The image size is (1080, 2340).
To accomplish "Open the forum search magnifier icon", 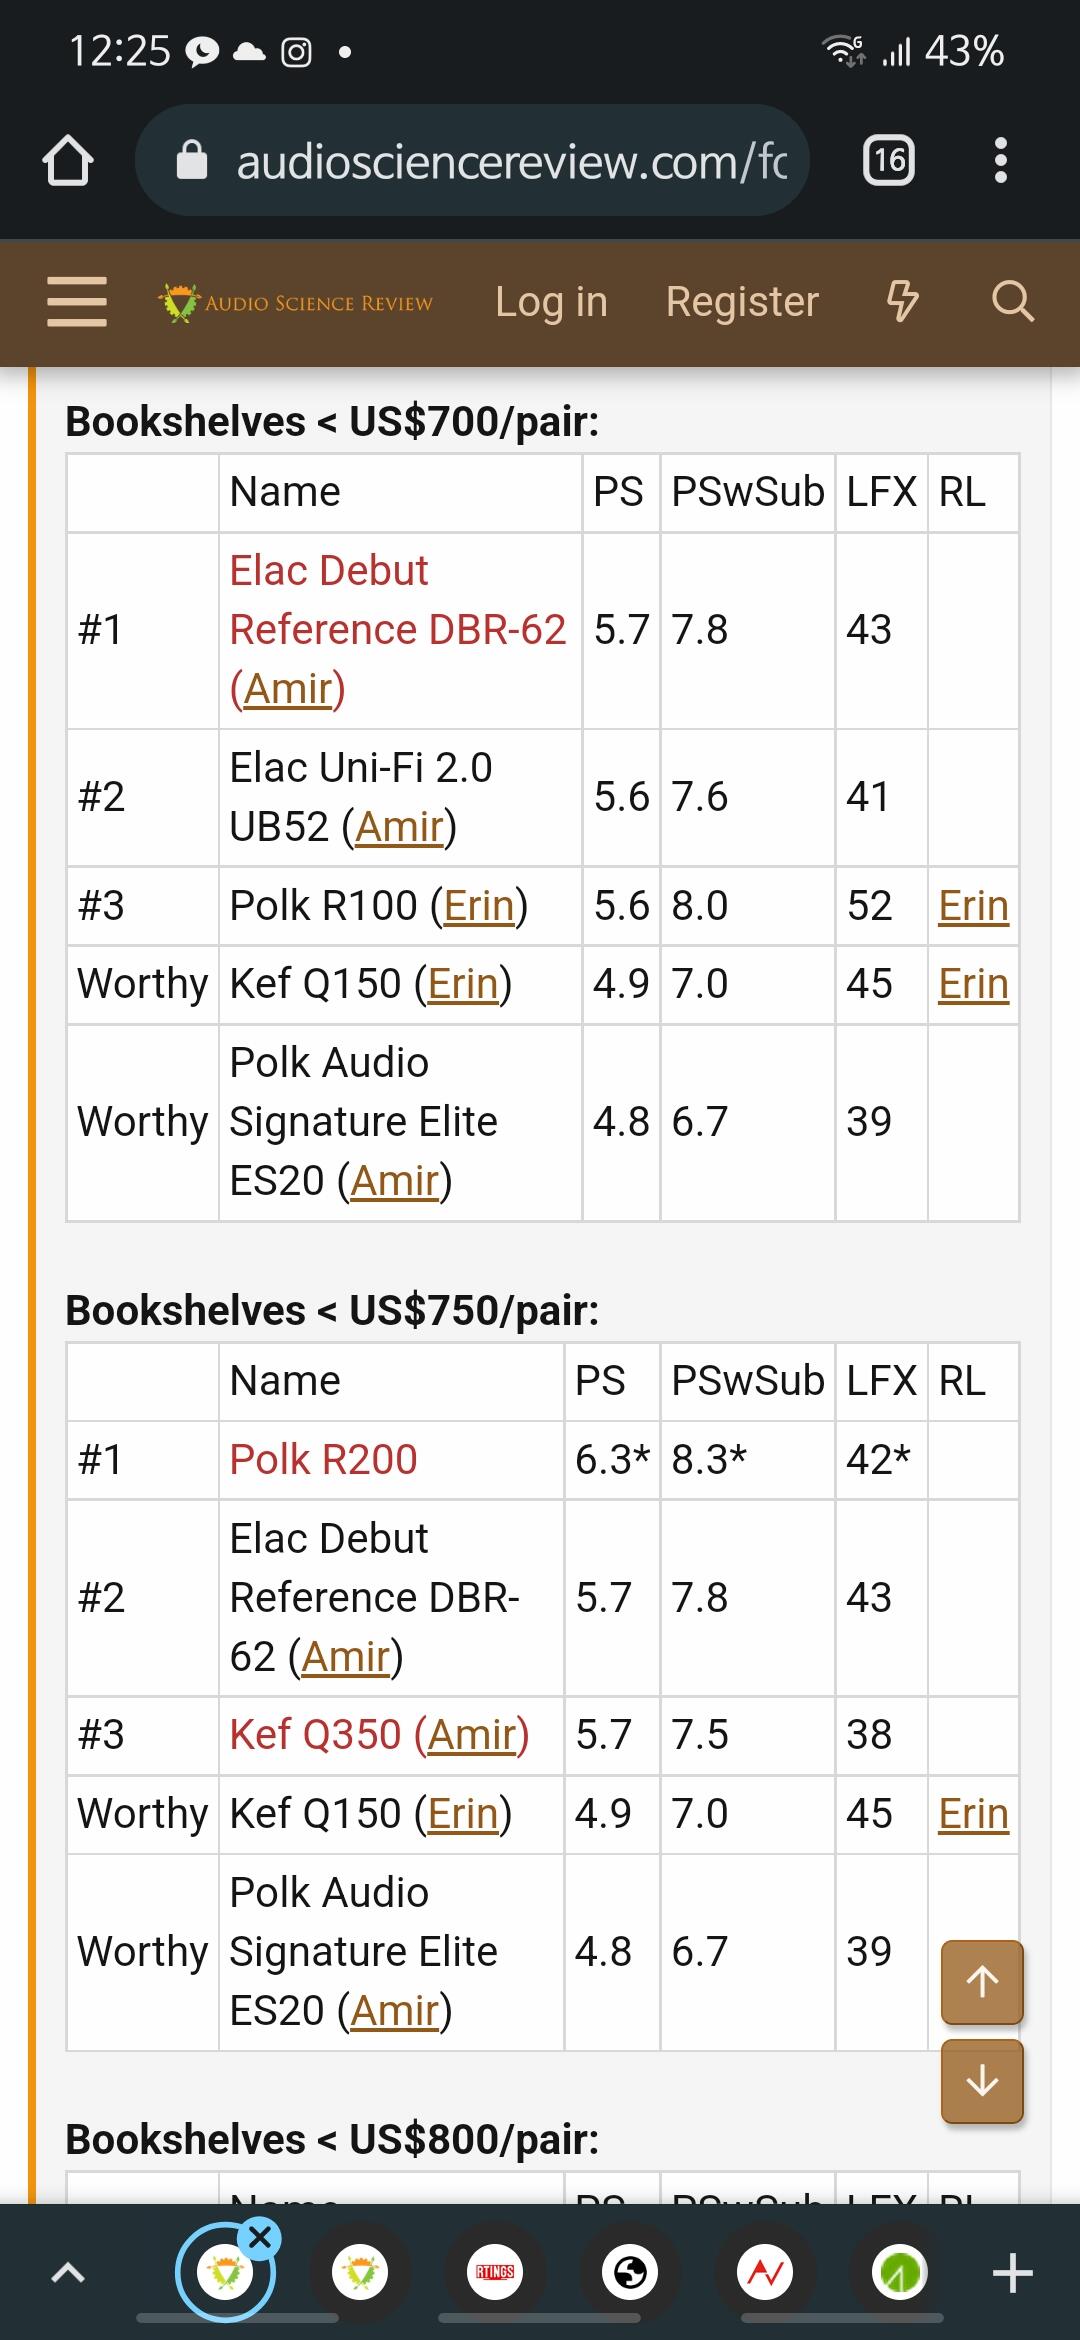I will click(1012, 301).
